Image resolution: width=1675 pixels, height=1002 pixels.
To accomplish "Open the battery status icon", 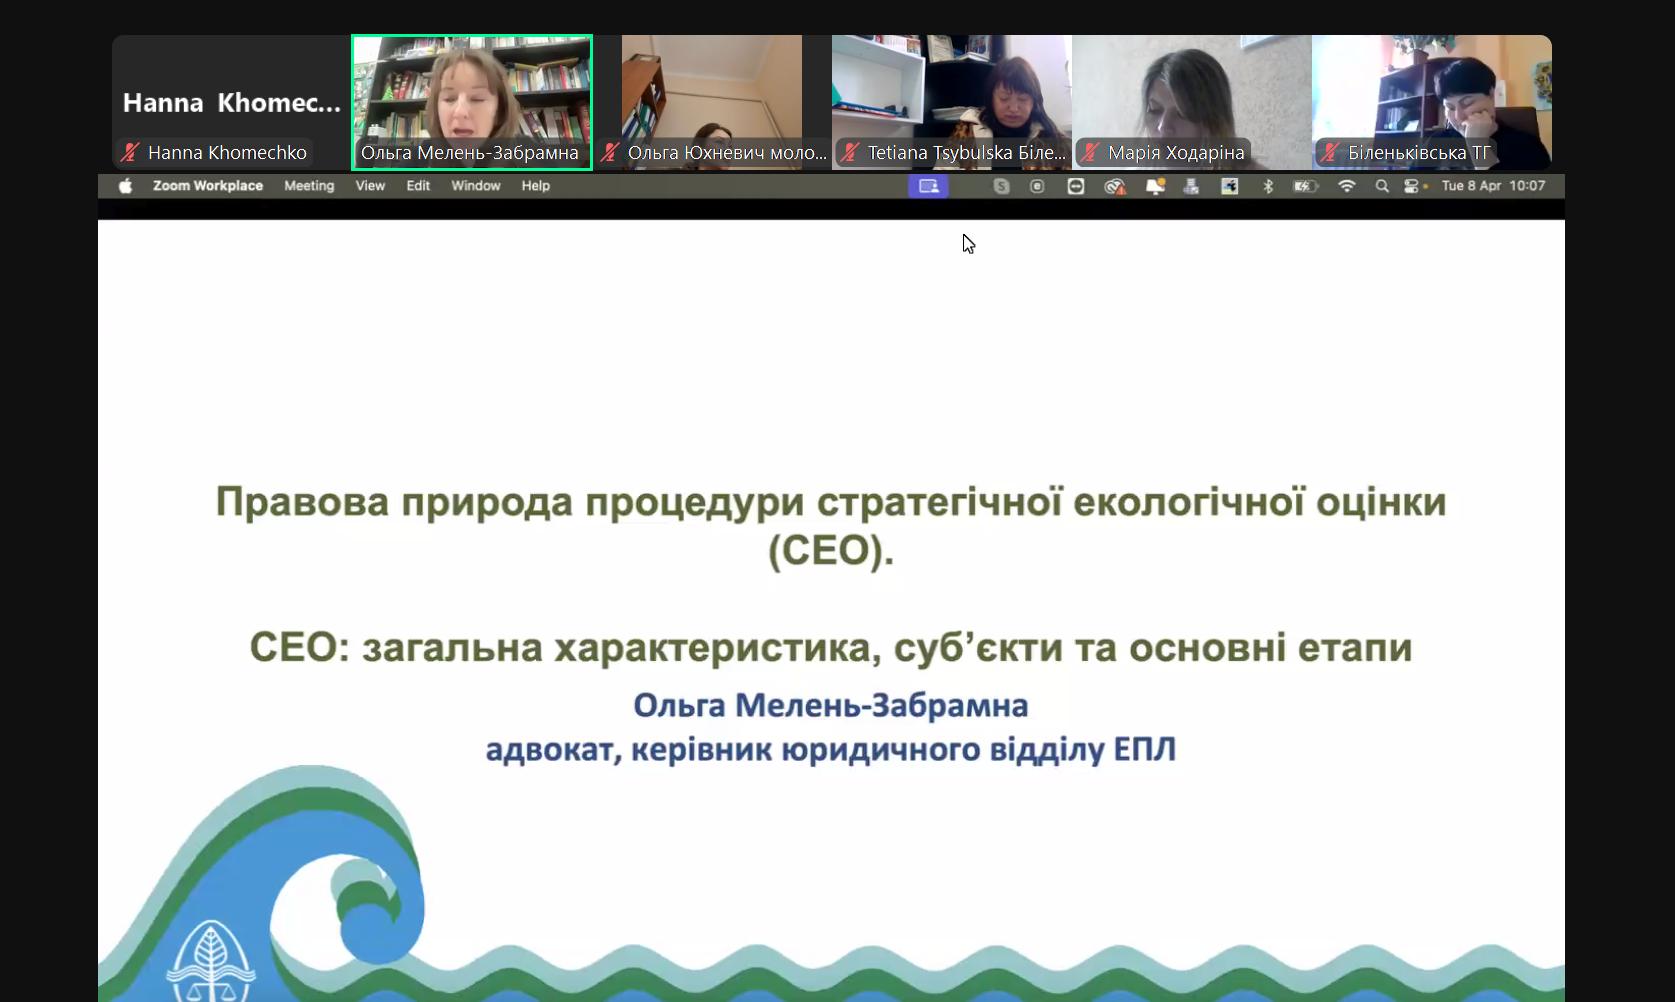I will [1305, 186].
